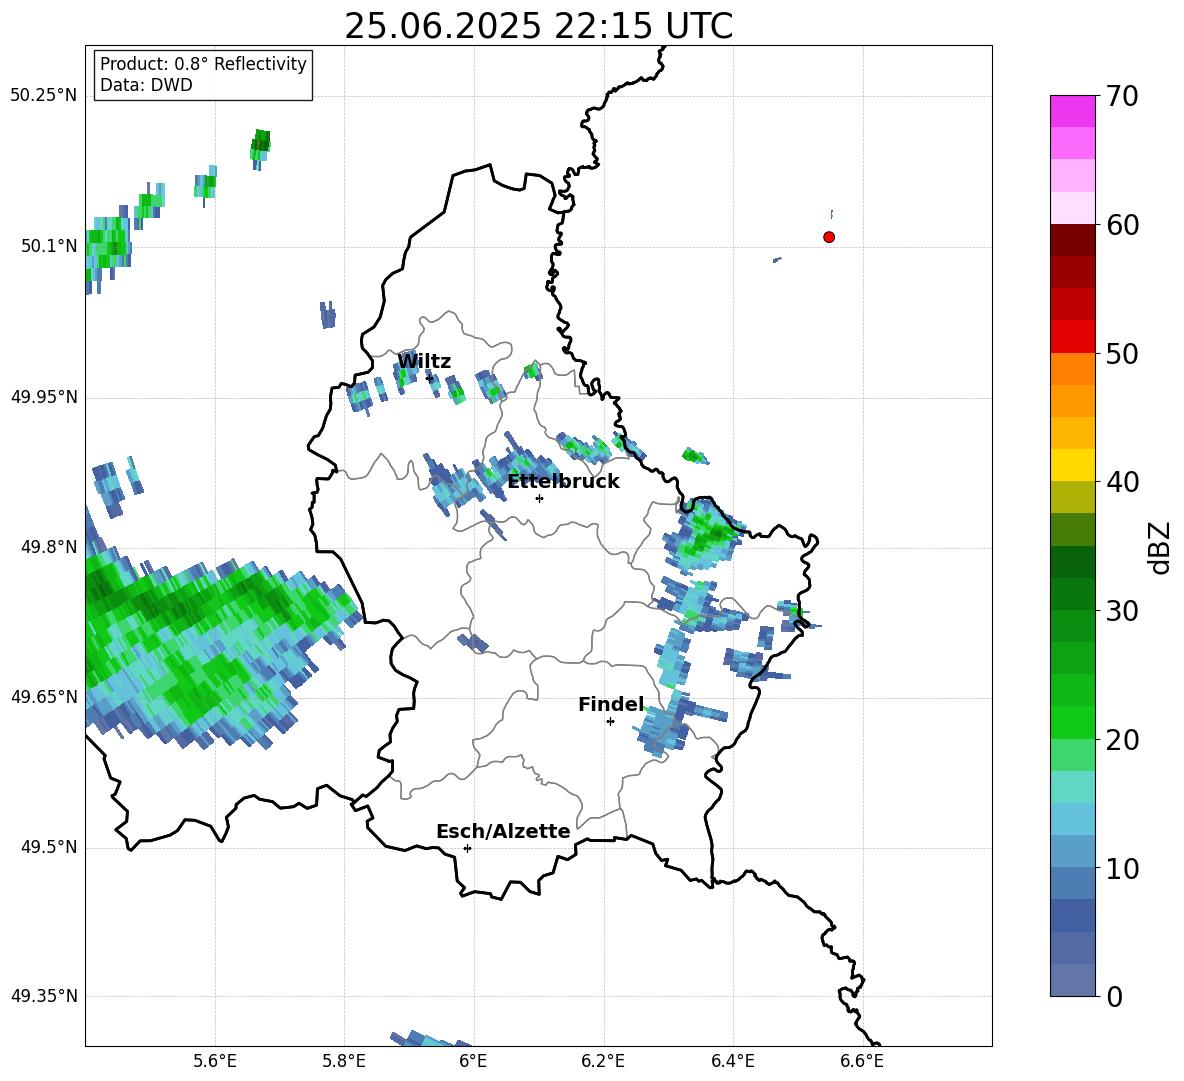Click the 49.5°N latitude label
Image resolution: width=1184 pixels, height=1081 pixels.
(x=49, y=847)
